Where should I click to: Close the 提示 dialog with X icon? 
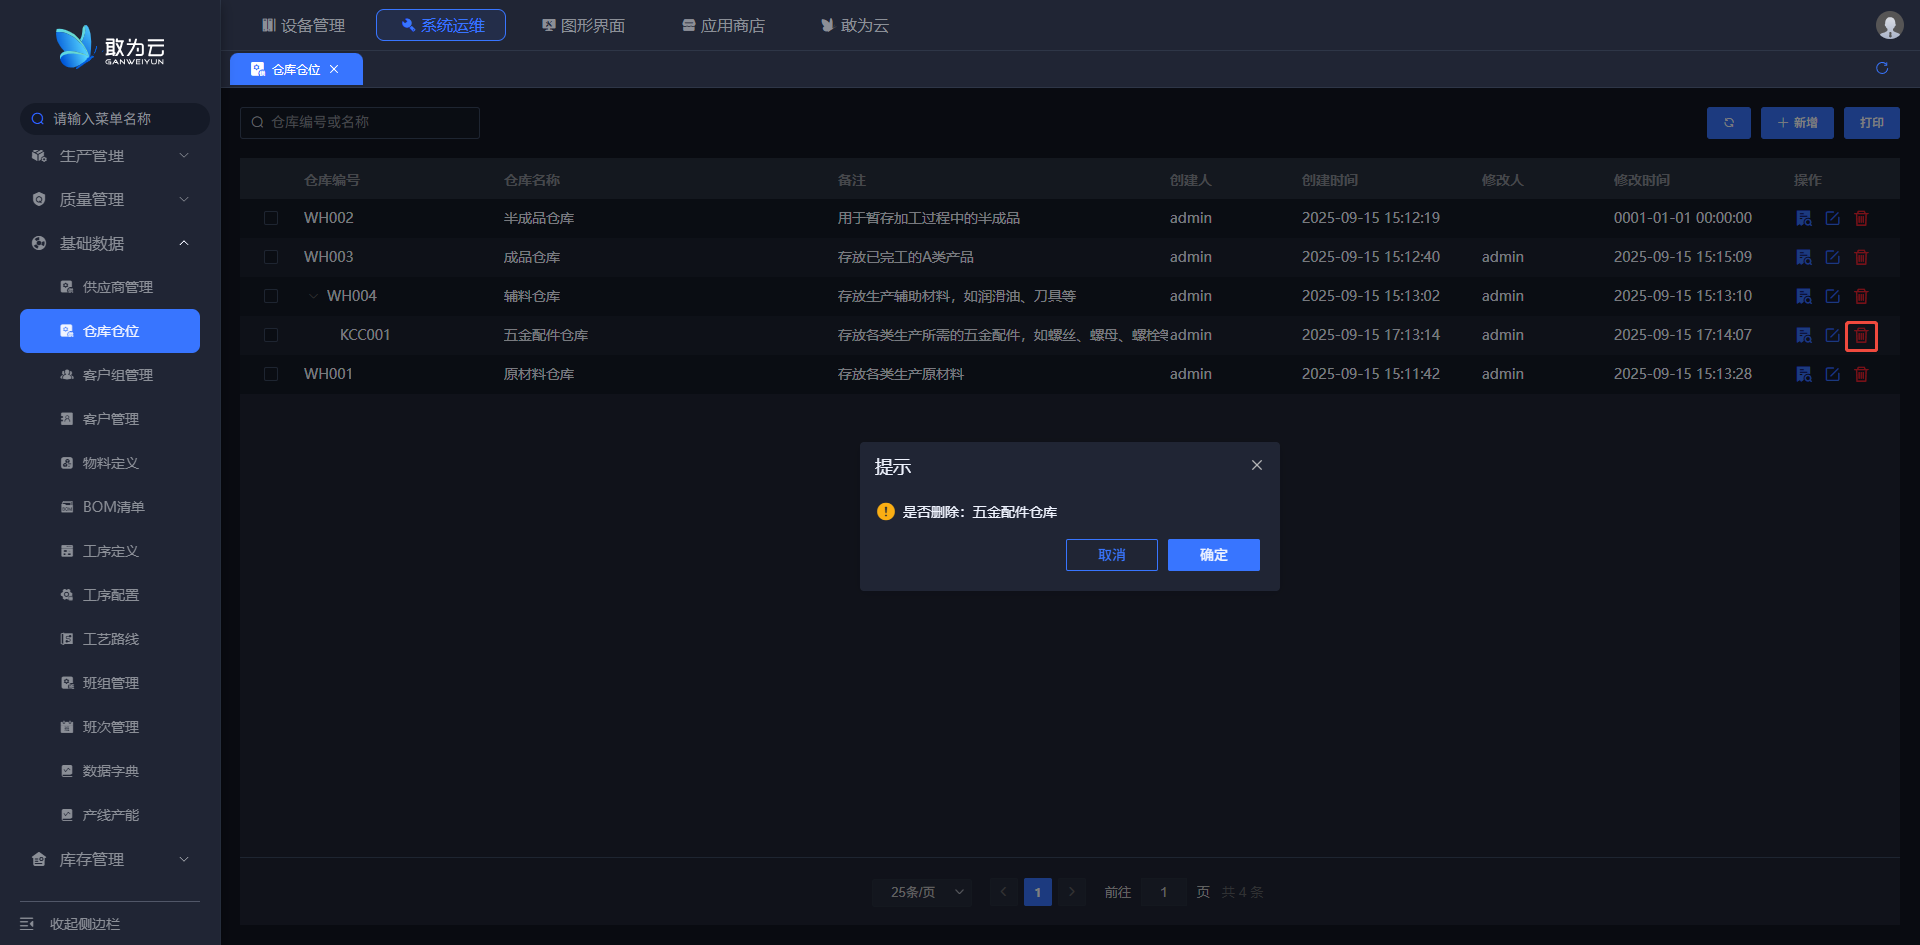pyautogui.click(x=1257, y=465)
